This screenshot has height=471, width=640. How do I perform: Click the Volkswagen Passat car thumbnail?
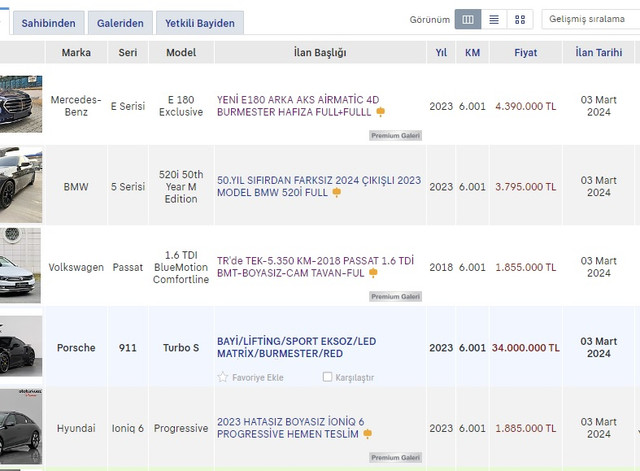(20, 265)
